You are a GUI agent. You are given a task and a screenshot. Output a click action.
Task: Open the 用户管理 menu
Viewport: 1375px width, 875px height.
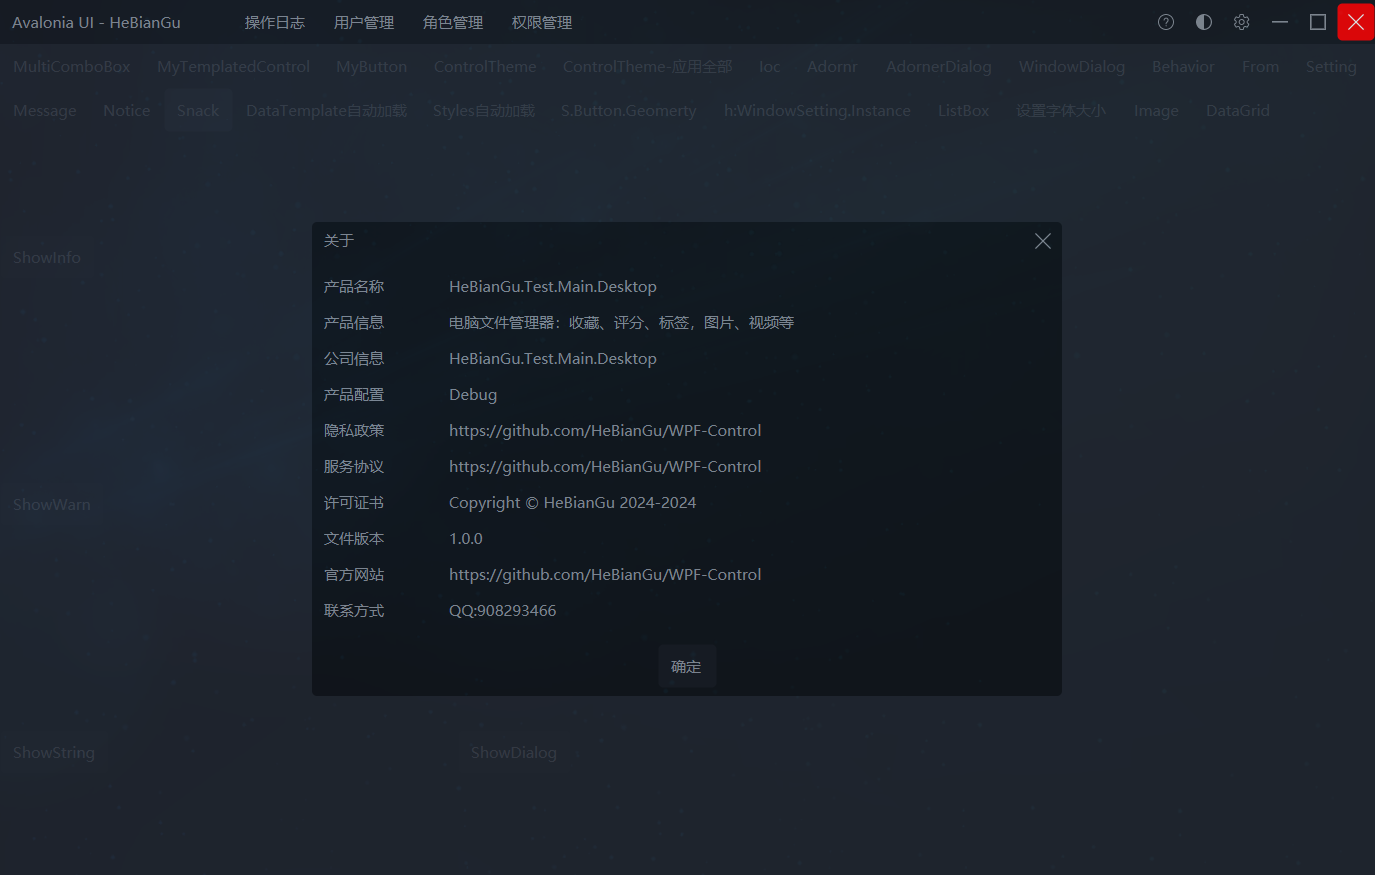(364, 22)
